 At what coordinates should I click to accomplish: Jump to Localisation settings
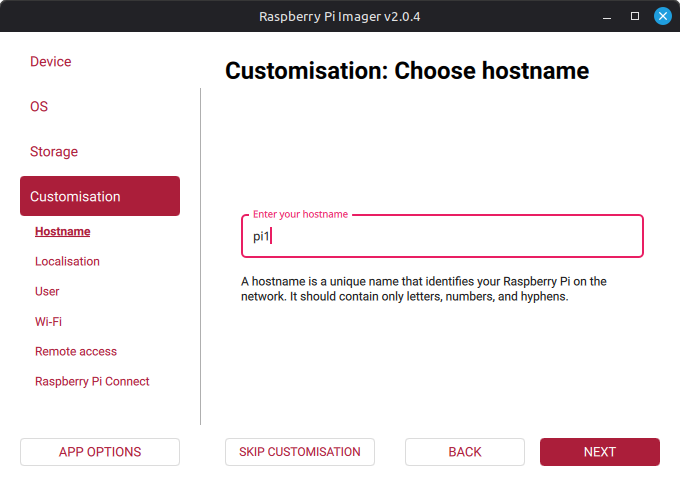pos(67,261)
